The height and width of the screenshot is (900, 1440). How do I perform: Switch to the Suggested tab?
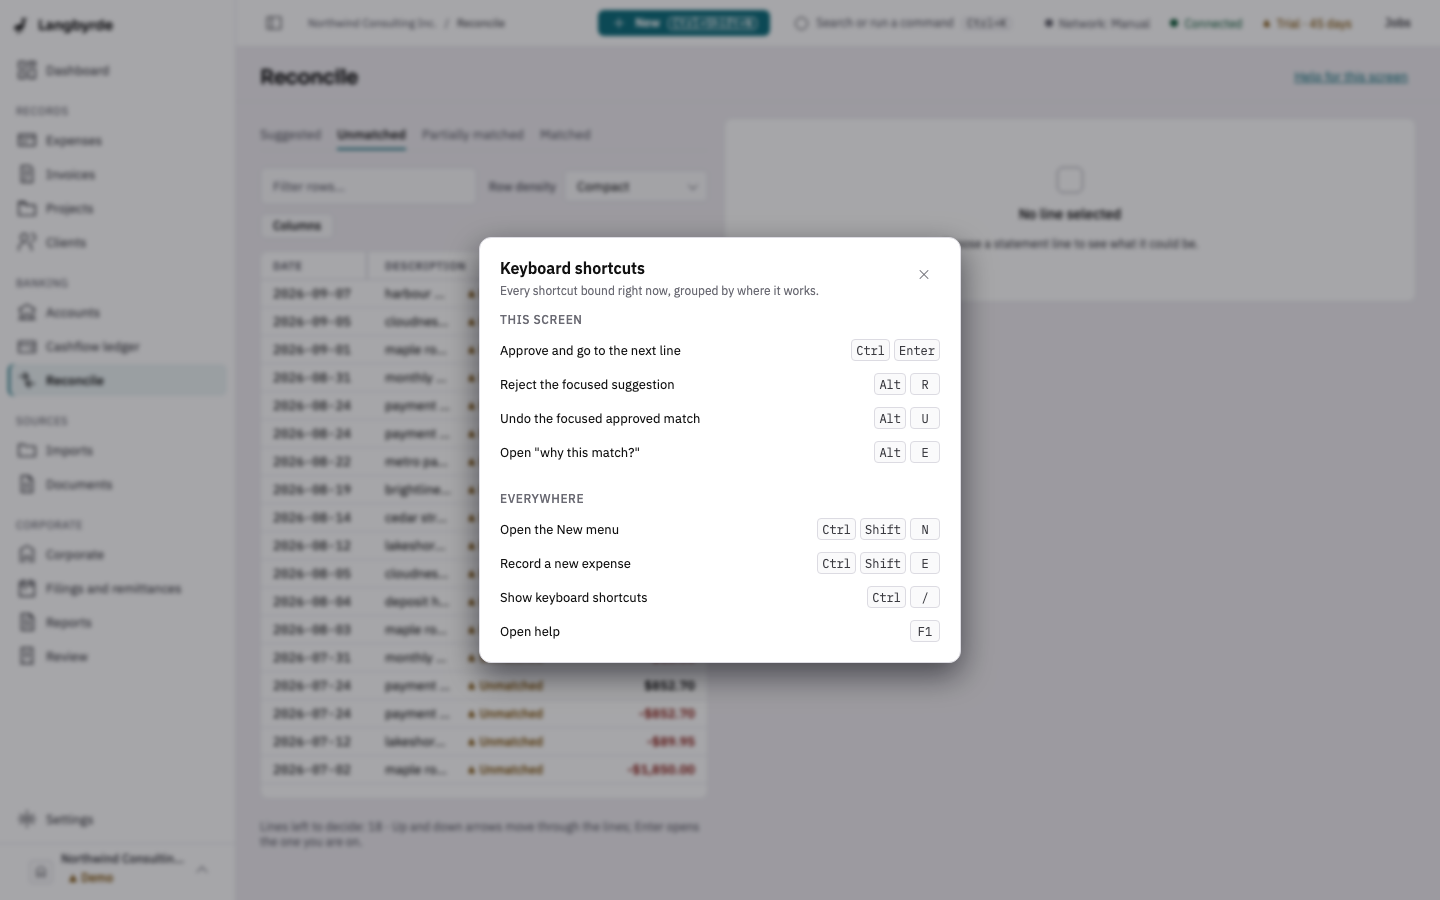coord(290,135)
